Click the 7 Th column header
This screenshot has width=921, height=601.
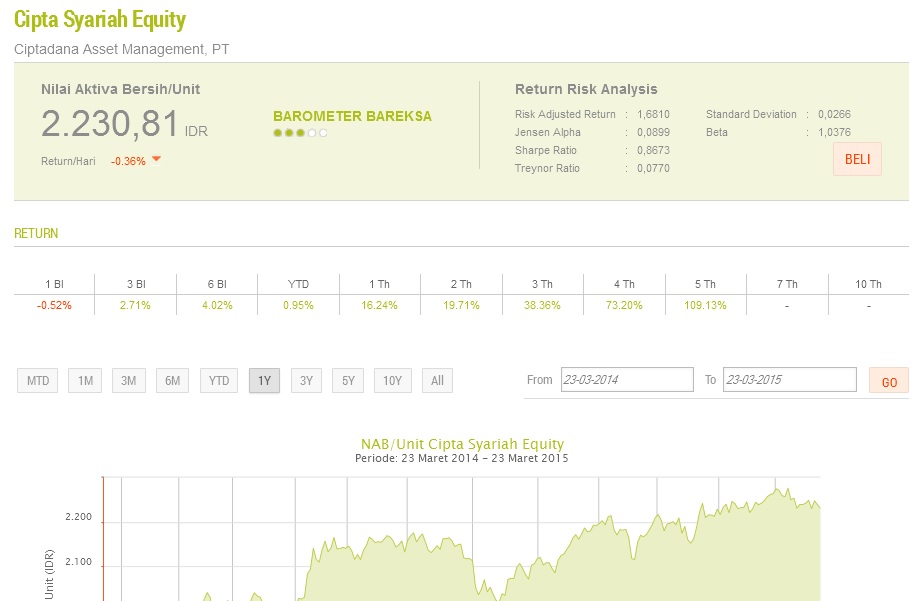point(787,284)
